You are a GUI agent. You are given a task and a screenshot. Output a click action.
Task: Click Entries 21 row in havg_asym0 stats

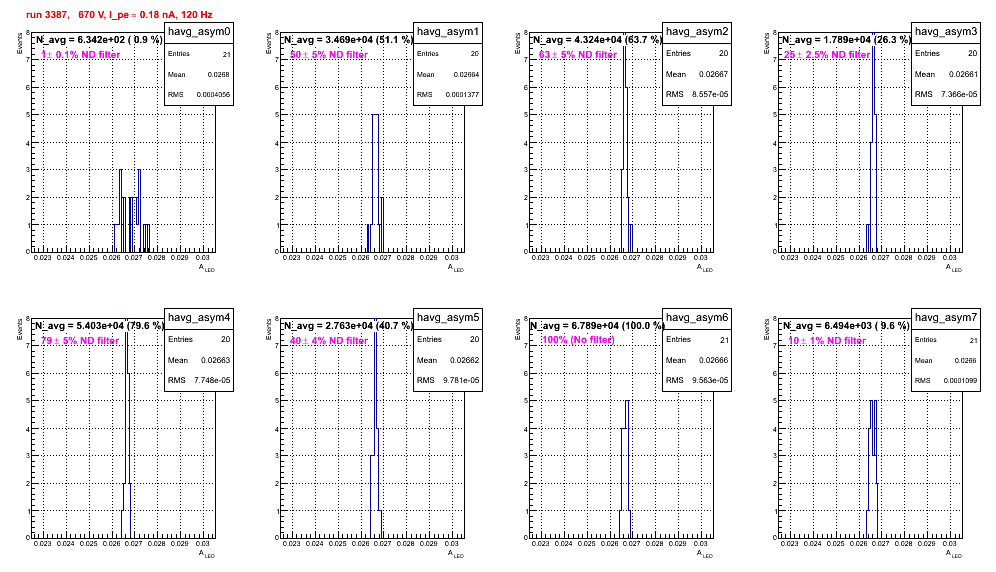click(199, 54)
